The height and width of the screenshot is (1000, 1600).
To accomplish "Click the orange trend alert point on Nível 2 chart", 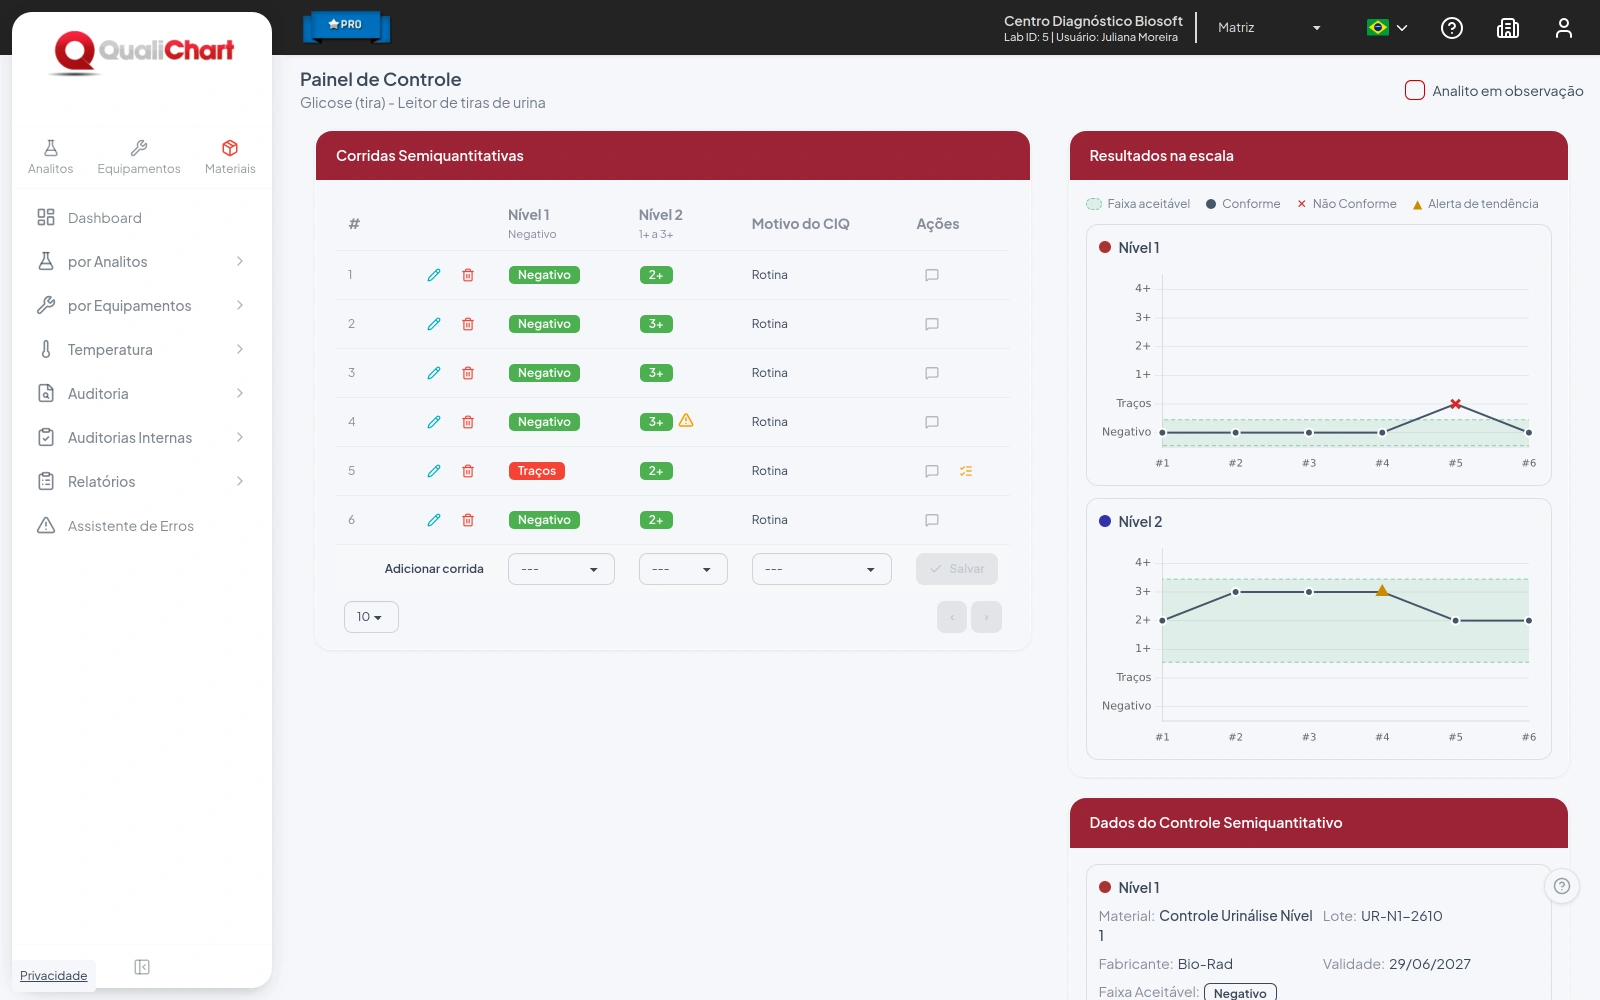I will pos(1382,591).
